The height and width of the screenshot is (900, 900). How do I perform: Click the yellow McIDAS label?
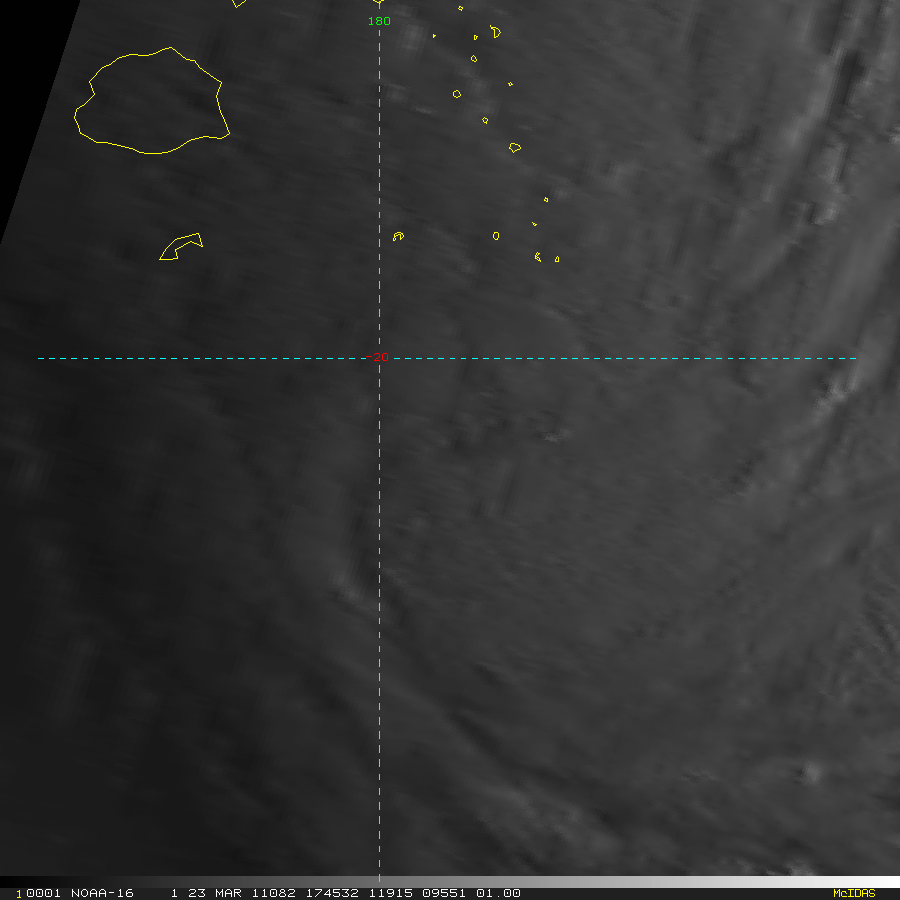[853, 893]
